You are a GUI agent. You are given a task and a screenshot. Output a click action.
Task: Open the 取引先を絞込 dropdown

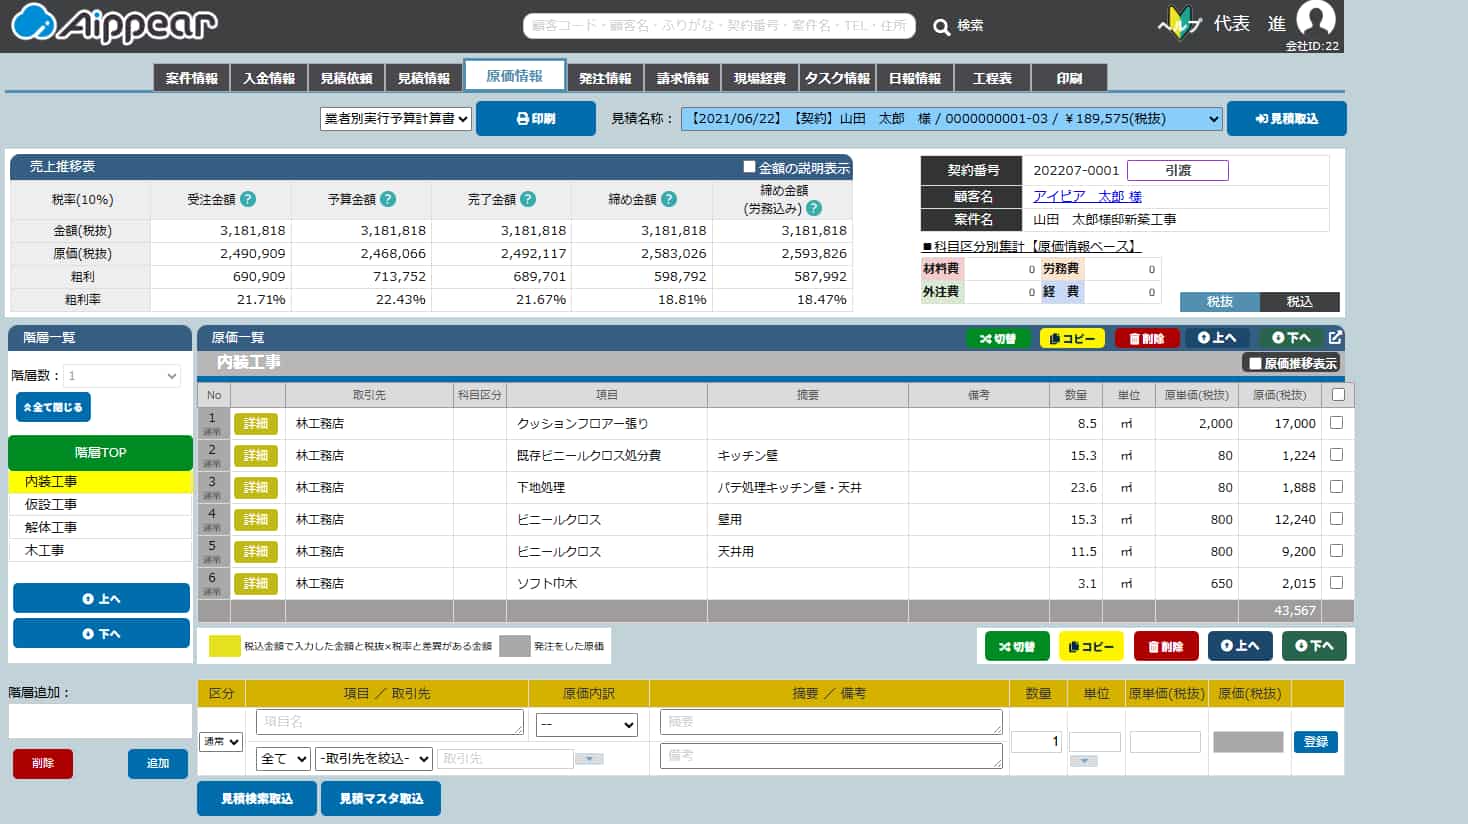[x=374, y=759]
